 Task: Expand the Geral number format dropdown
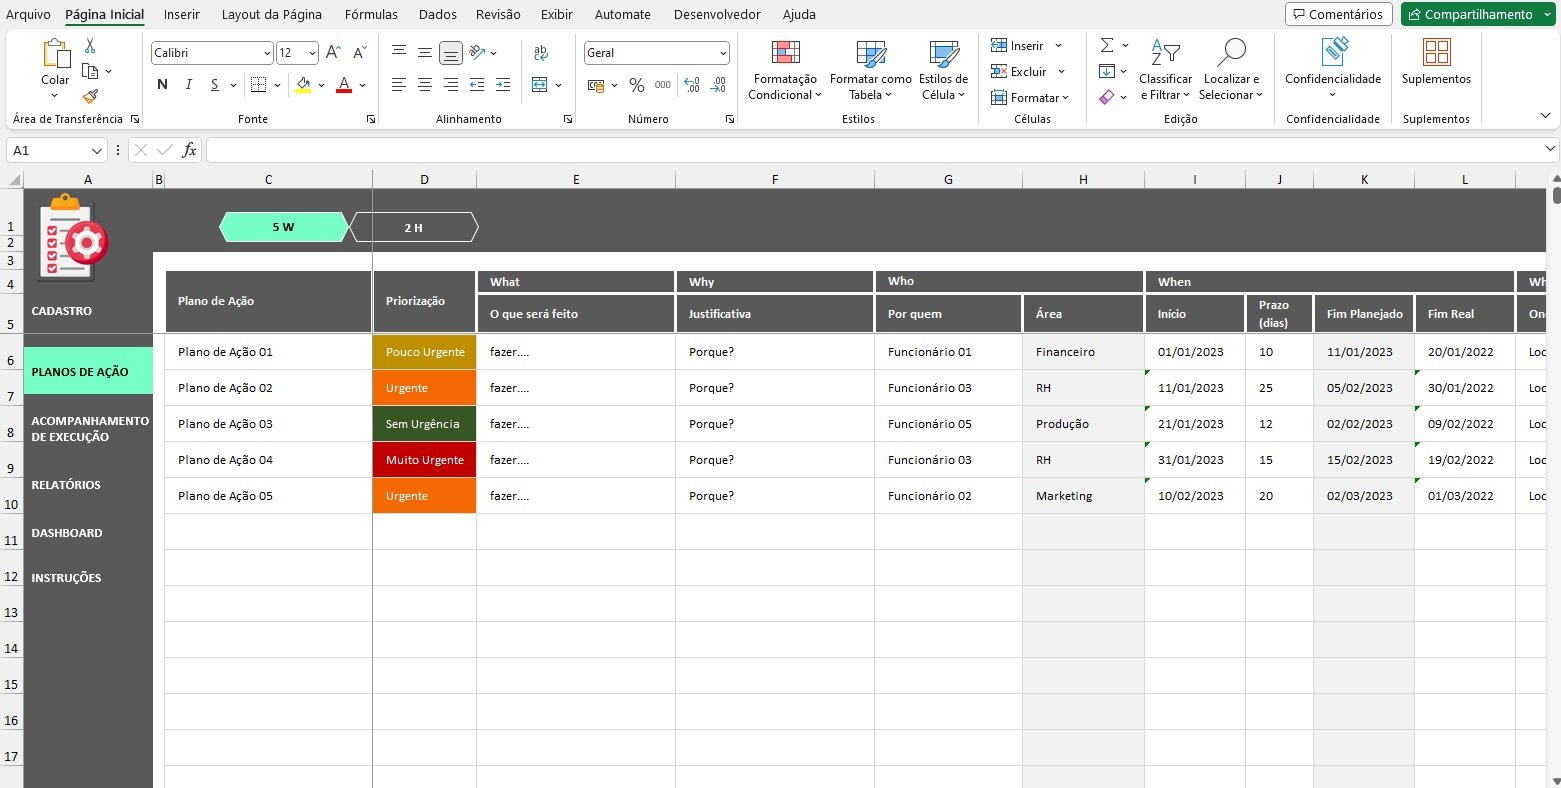click(723, 53)
